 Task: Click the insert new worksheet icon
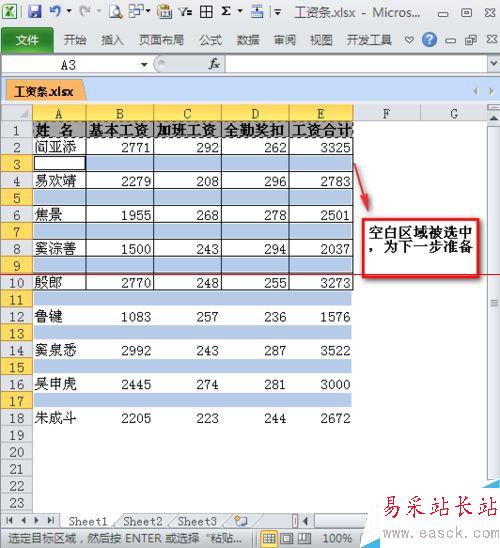241,521
